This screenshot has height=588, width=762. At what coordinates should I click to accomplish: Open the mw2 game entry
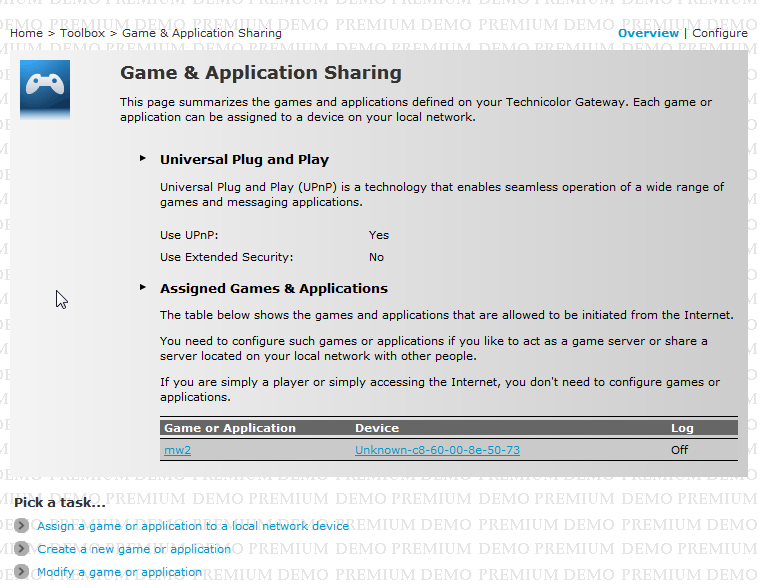click(177, 450)
